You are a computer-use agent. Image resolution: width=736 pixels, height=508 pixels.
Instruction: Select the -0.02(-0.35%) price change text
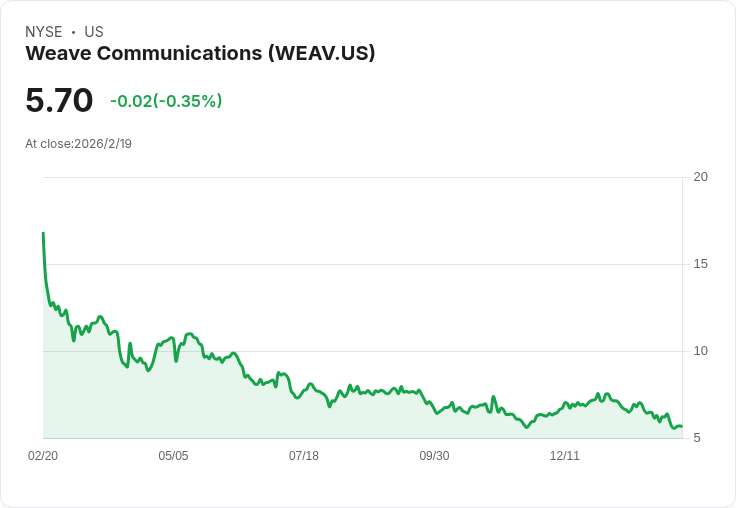[166, 101]
